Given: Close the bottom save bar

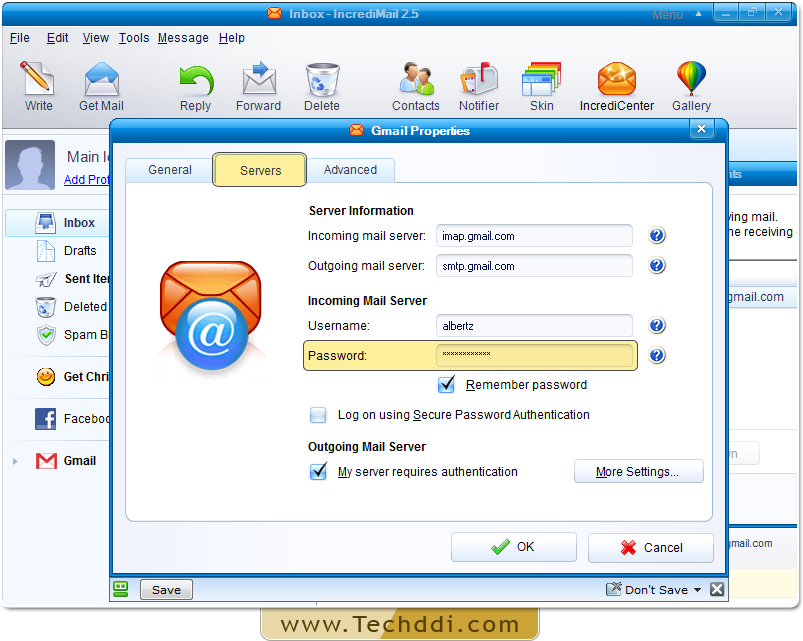Looking at the screenshot, I should coord(717,589).
